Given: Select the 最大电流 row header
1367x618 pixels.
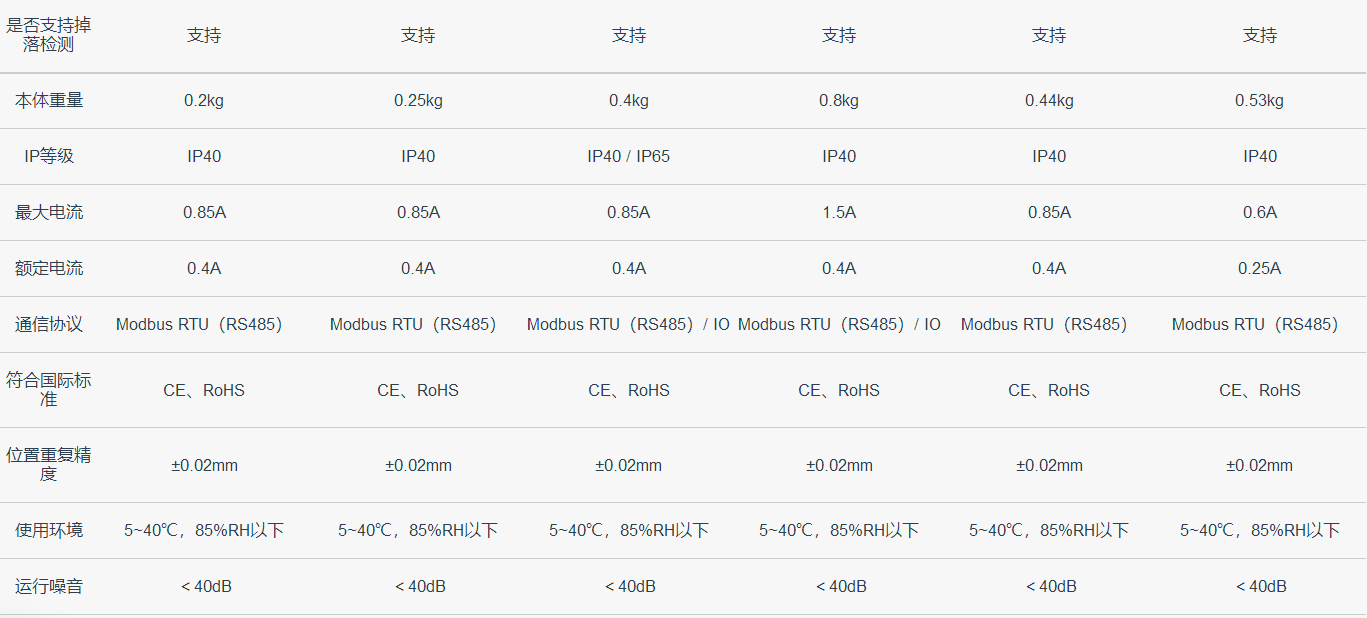Looking at the screenshot, I should coord(48,212).
